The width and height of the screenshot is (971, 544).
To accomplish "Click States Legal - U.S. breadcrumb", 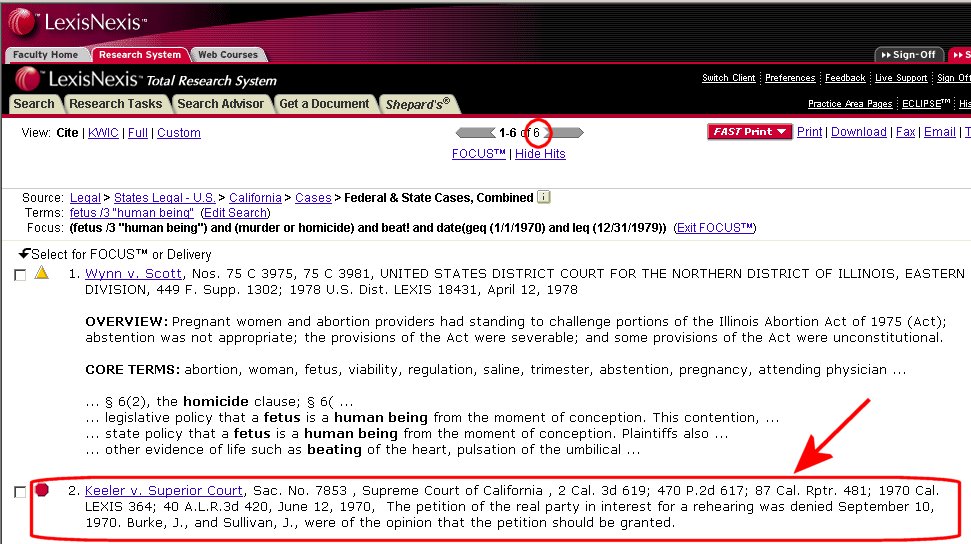I will (x=164, y=198).
